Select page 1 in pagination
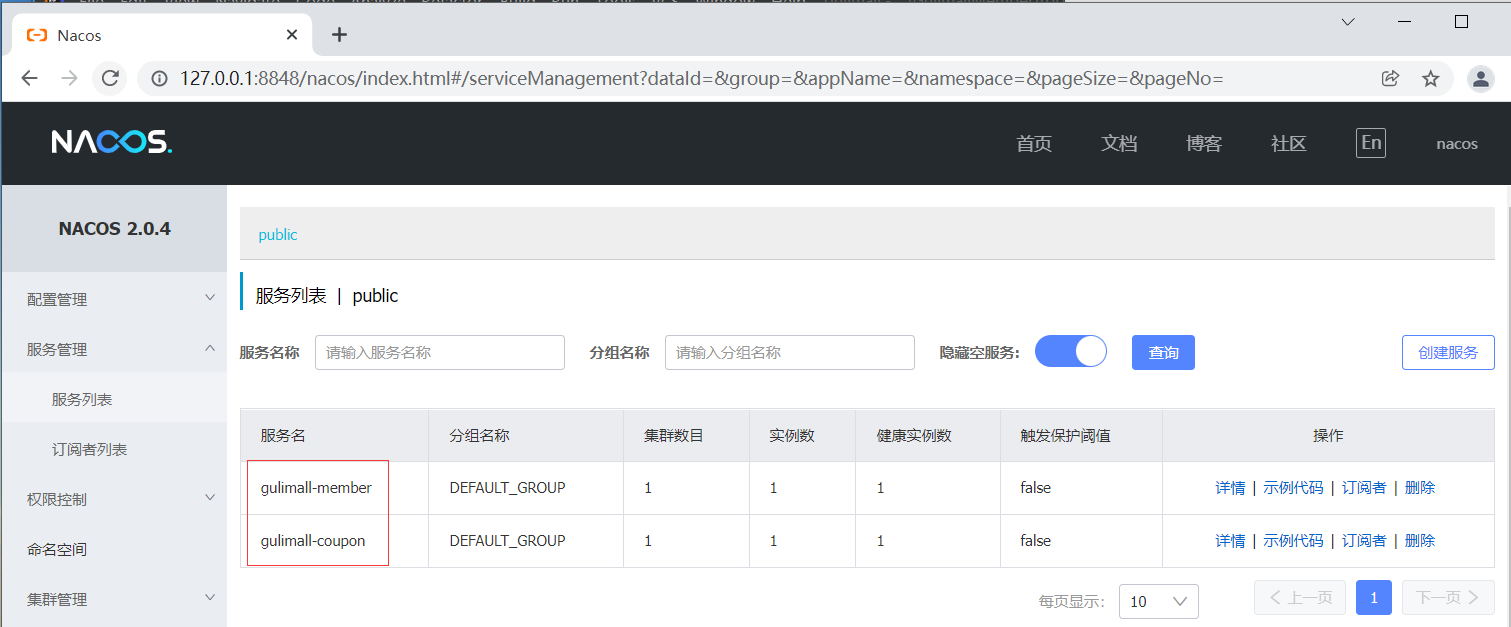This screenshot has width=1511, height=627. tap(1374, 597)
